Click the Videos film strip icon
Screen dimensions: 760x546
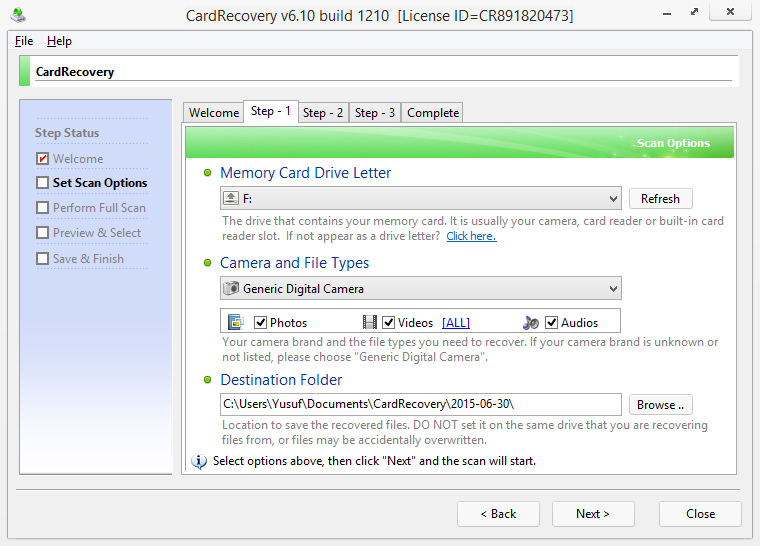pos(370,322)
